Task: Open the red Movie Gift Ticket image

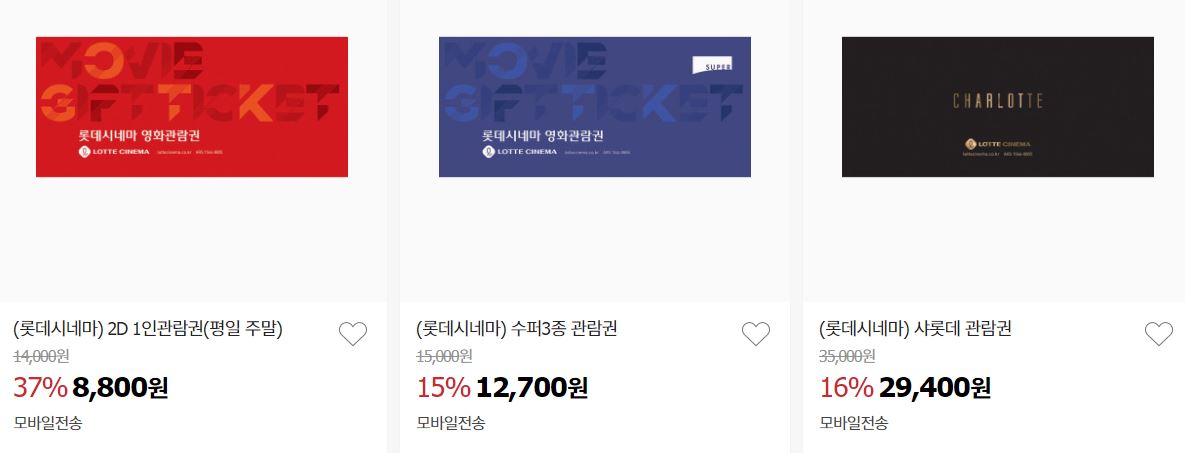Action: tap(192, 107)
